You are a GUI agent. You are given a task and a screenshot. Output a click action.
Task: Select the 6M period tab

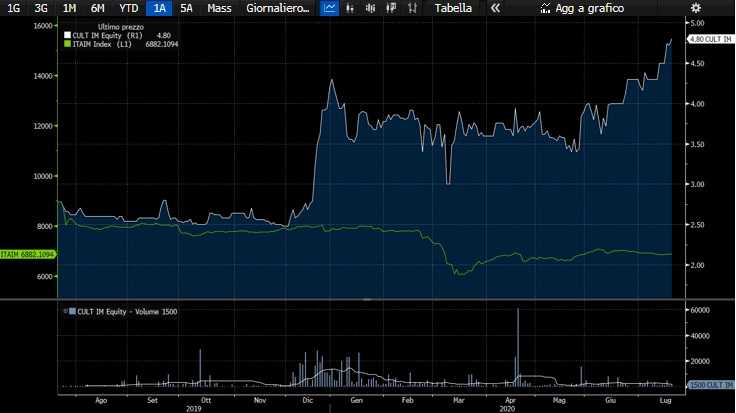click(97, 8)
